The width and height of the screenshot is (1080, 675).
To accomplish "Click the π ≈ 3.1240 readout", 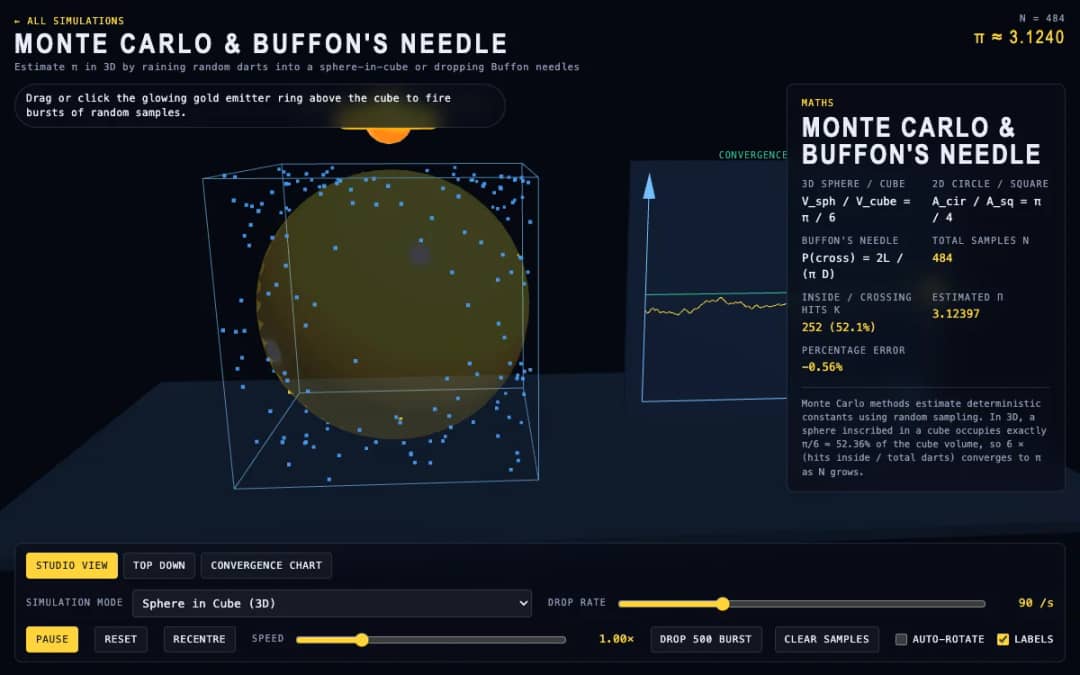I will (x=1019, y=37).
